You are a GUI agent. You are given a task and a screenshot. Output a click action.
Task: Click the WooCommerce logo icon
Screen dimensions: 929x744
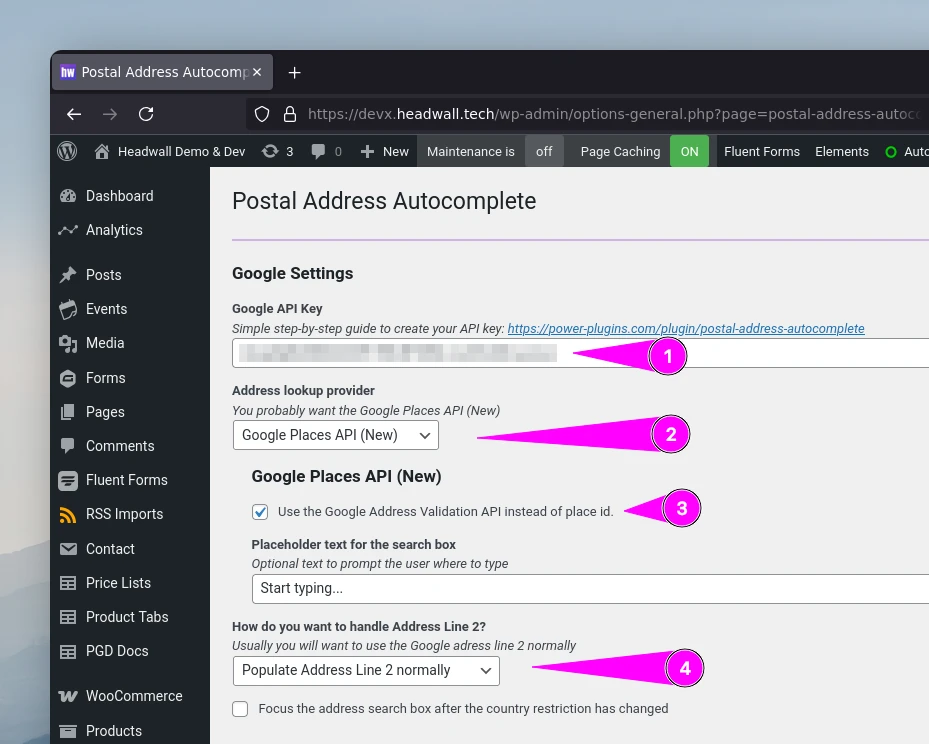[68, 696]
